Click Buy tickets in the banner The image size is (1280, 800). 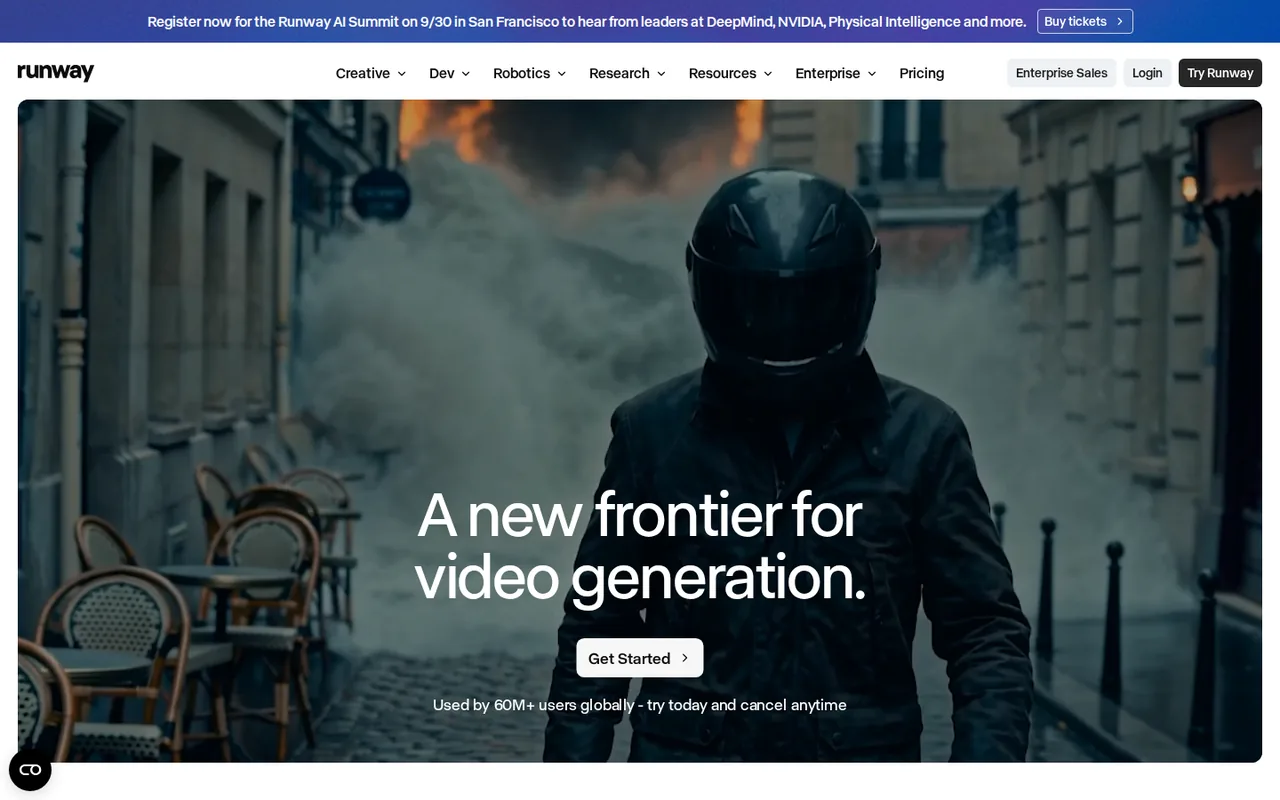1085,21
